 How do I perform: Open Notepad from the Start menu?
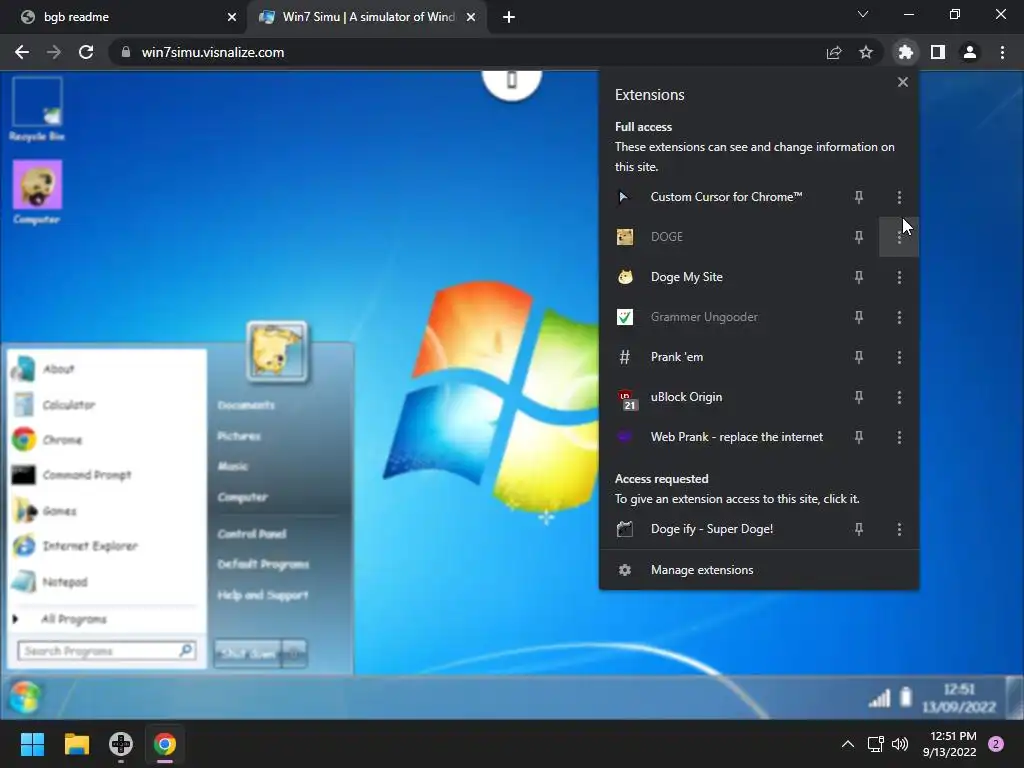106,581
